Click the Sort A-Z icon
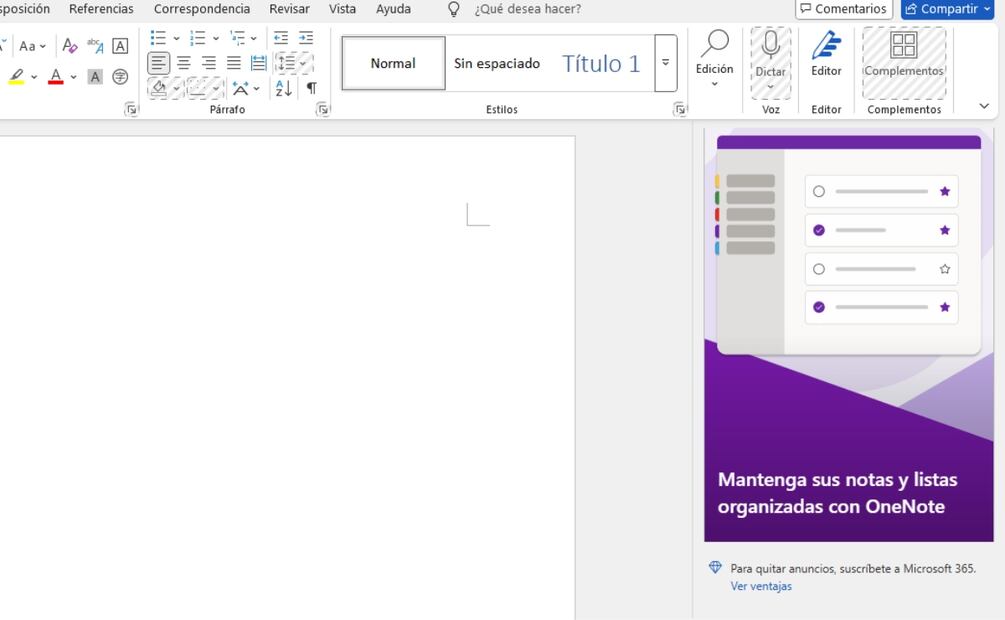The width and height of the screenshot is (1005, 620). 284,88
